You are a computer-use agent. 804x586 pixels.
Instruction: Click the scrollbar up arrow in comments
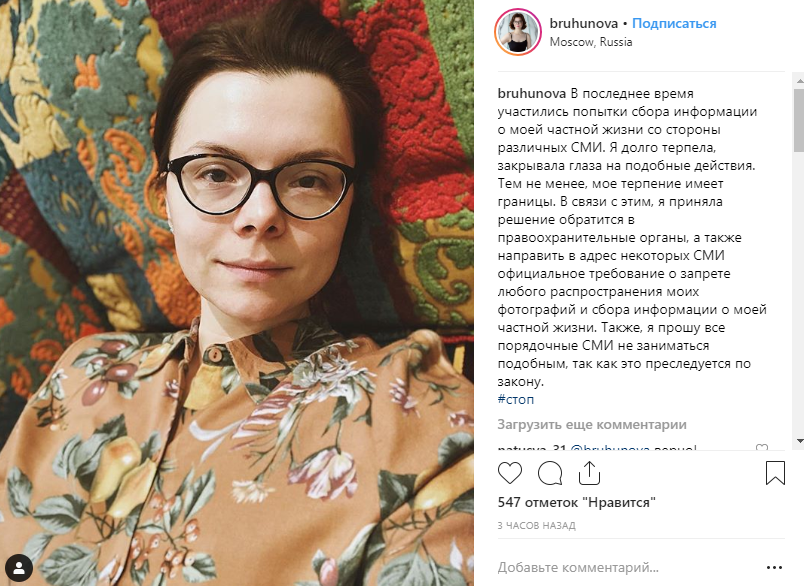pyautogui.click(x=799, y=81)
